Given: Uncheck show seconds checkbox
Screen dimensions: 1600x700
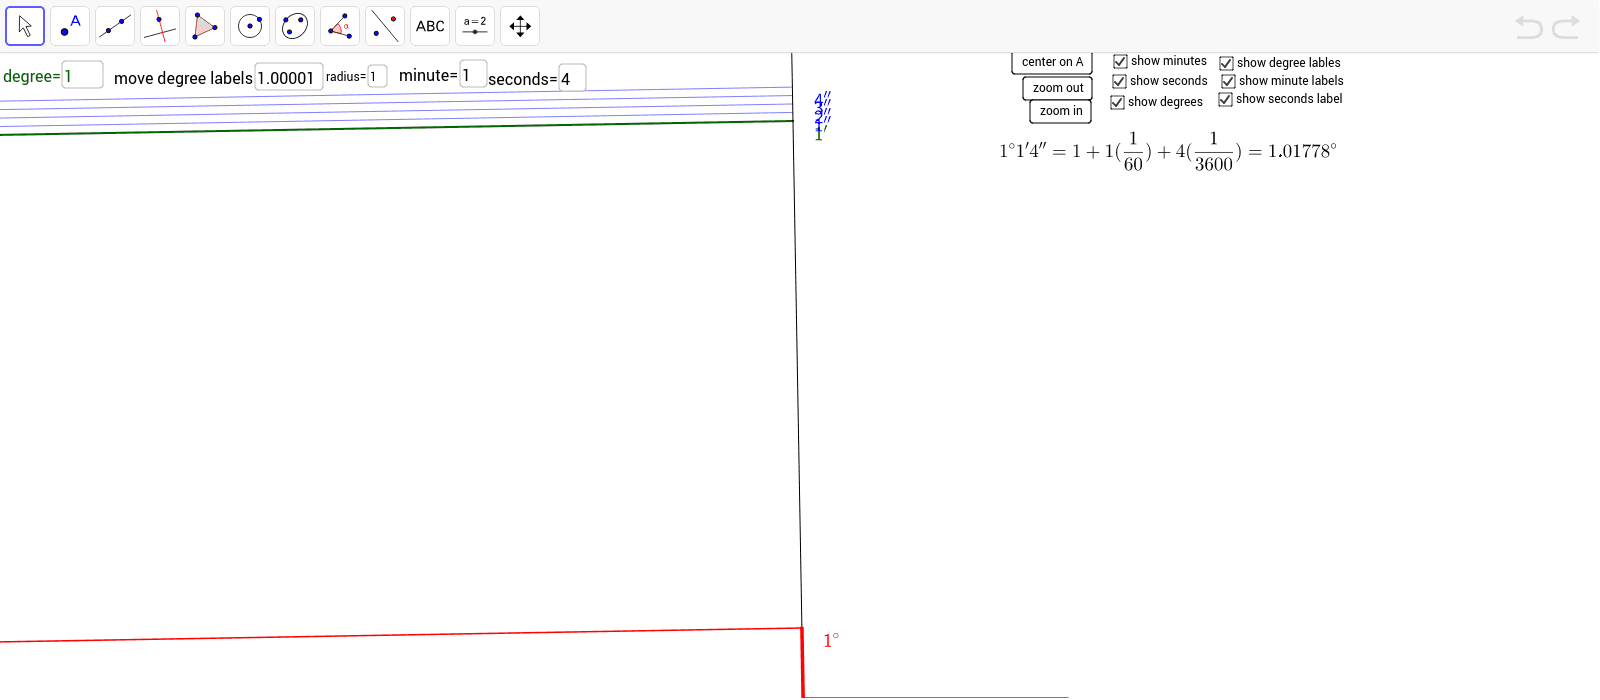Looking at the screenshot, I should click(x=1119, y=81).
